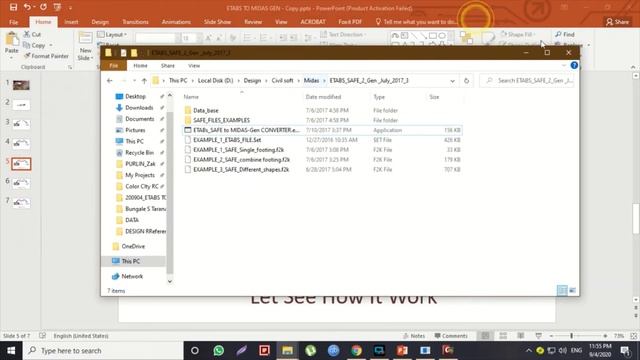This screenshot has height=360, width=640.
Task: Select ETABs_SAFE to MIDAS-Gen CONVERTER application file
Action: tap(322, 130)
